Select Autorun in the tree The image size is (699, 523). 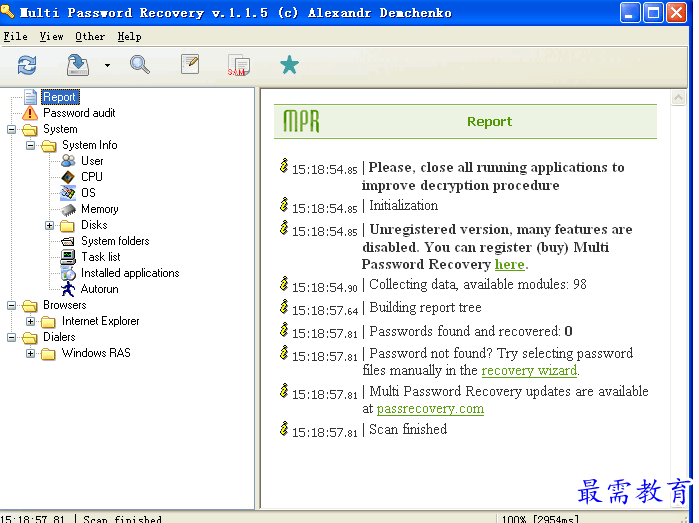(x=100, y=289)
